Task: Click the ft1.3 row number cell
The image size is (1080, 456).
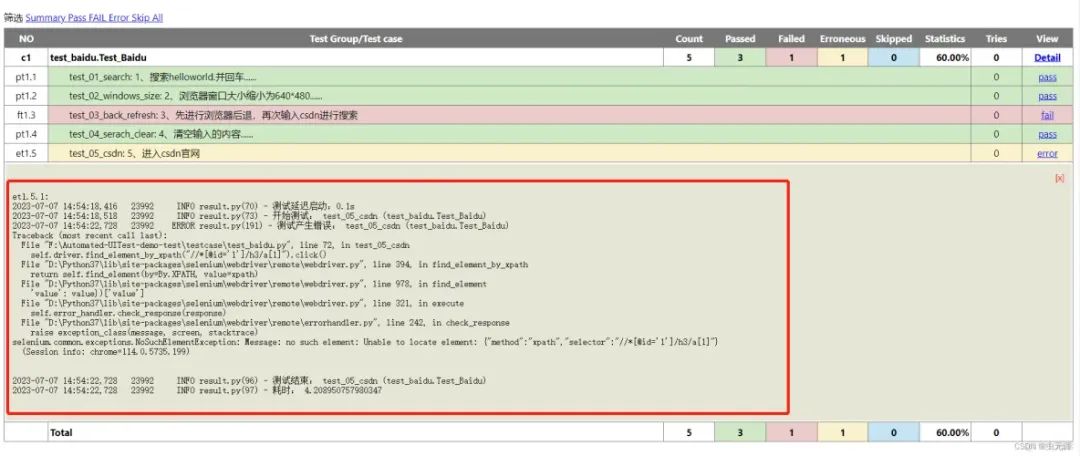Action: [26, 116]
